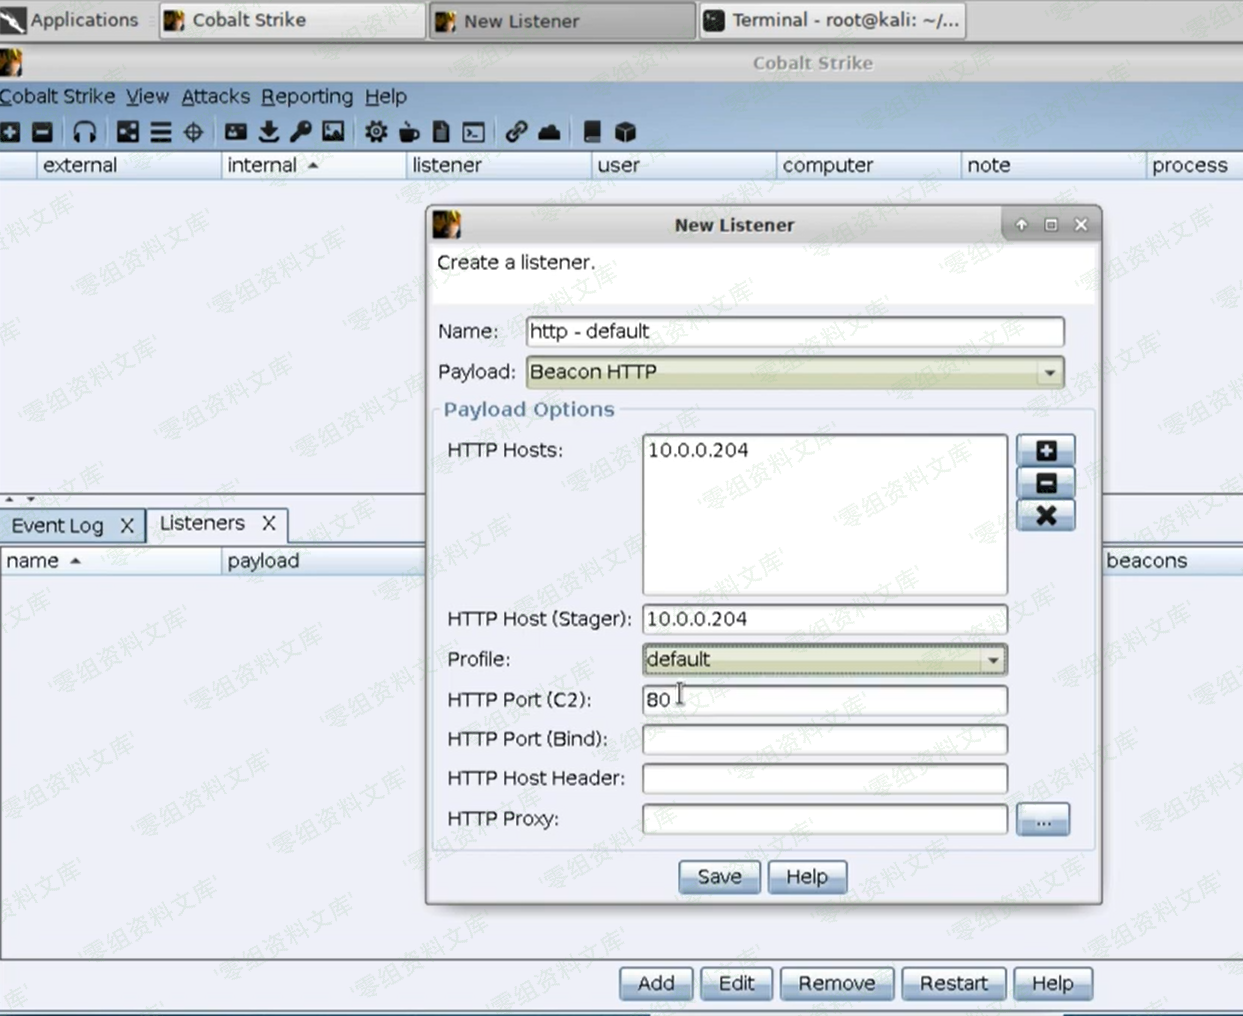Click the headphones Listeners toolbar icon
This screenshot has width=1243, height=1016.
click(85, 132)
